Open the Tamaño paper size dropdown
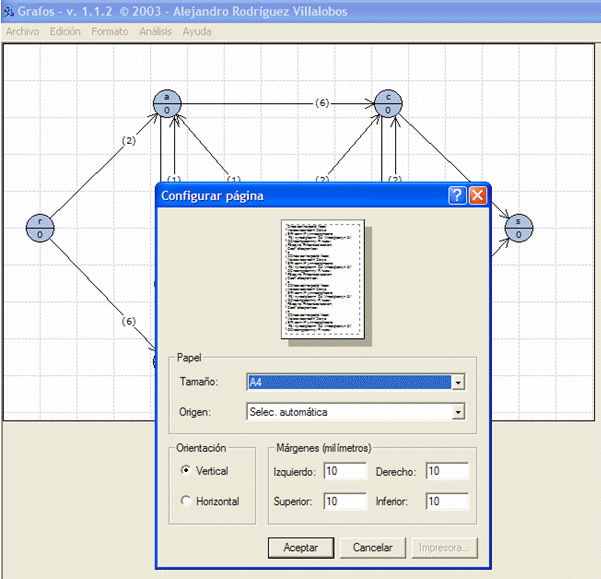The image size is (601, 579). tap(458, 382)
